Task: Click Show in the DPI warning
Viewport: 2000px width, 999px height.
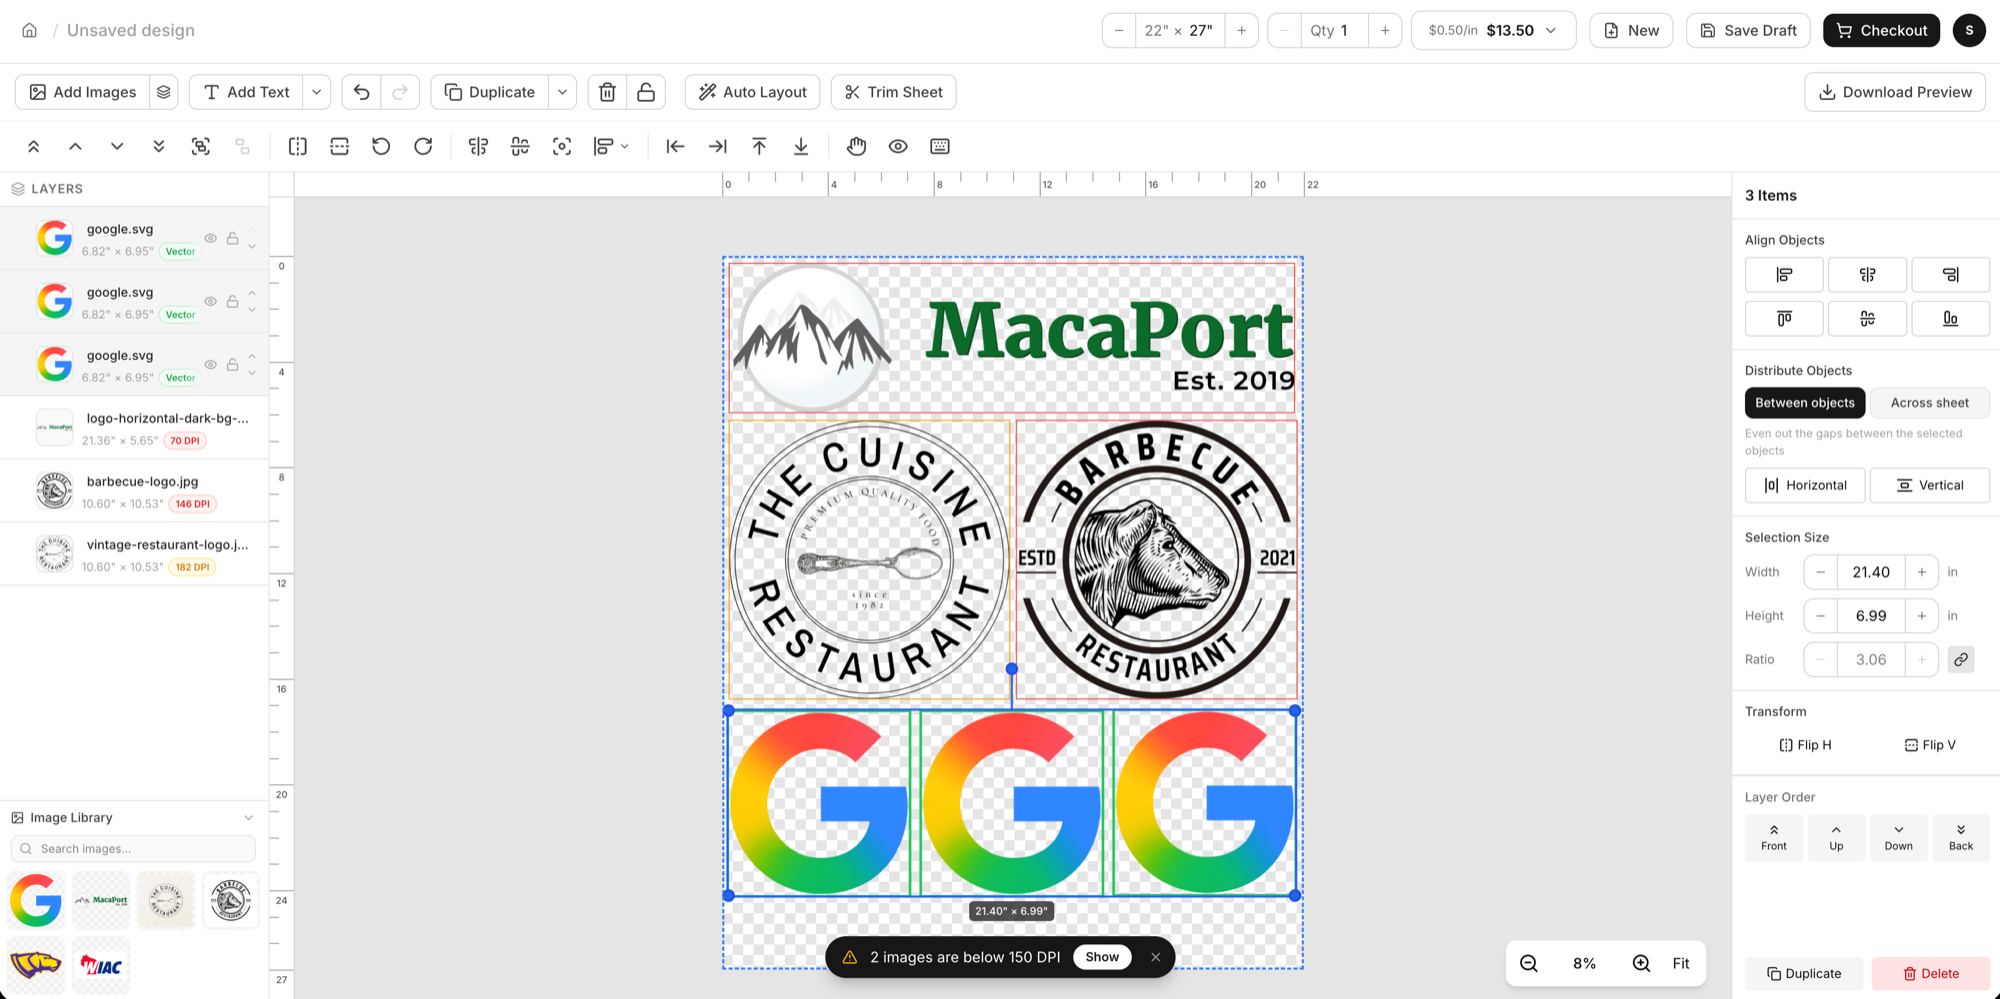Action: [x=1102, y=957]
